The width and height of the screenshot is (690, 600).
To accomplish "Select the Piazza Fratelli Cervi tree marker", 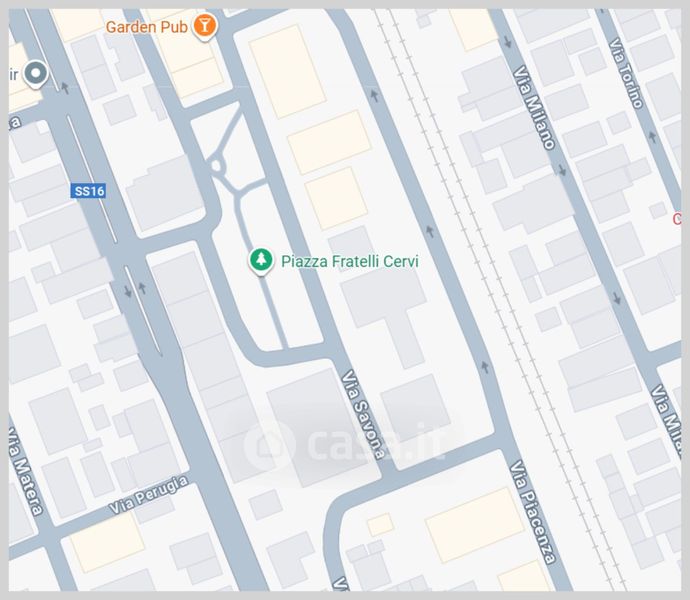I will (261, 261).
